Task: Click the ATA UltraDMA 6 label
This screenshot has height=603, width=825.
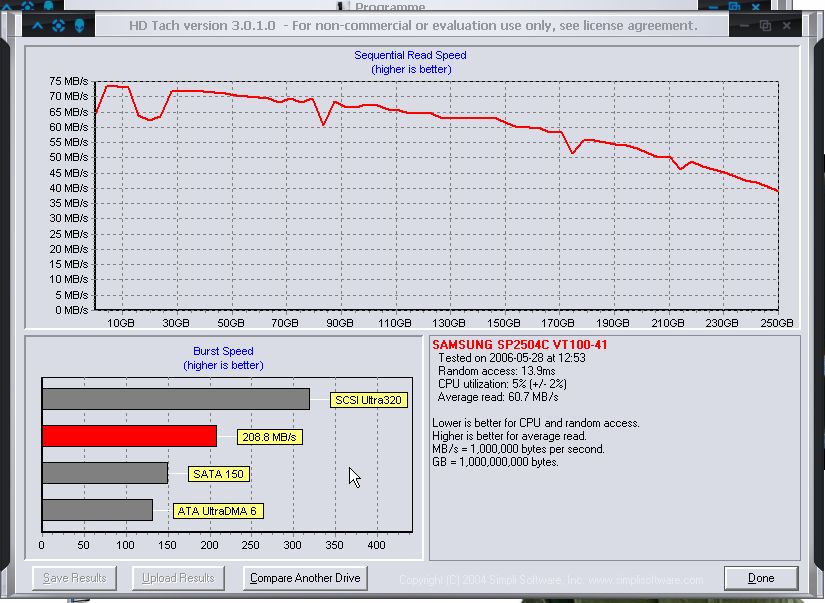Action: point(218,511)
